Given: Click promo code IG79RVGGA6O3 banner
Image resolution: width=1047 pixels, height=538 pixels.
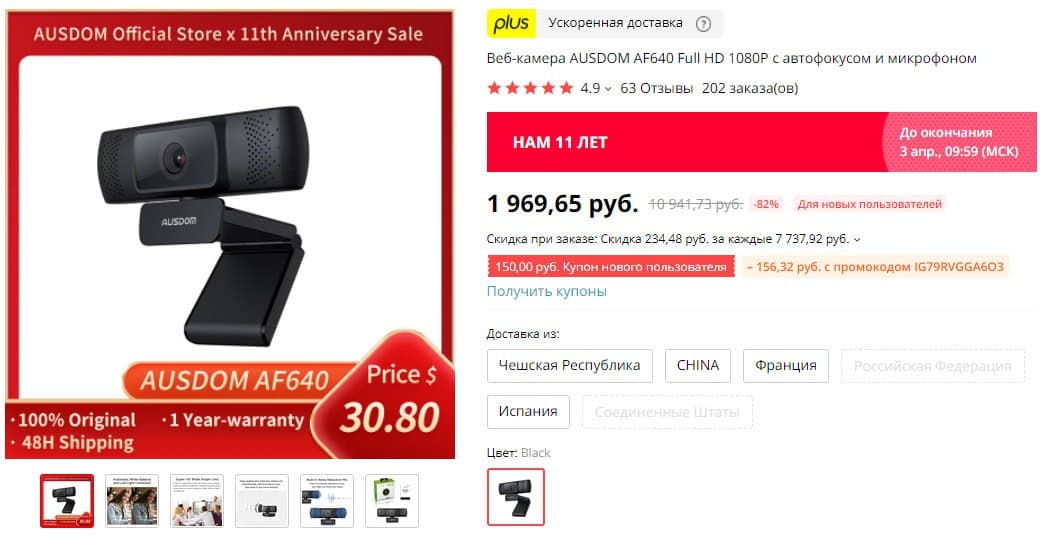Looking at the screenshot, I should 875,266.
